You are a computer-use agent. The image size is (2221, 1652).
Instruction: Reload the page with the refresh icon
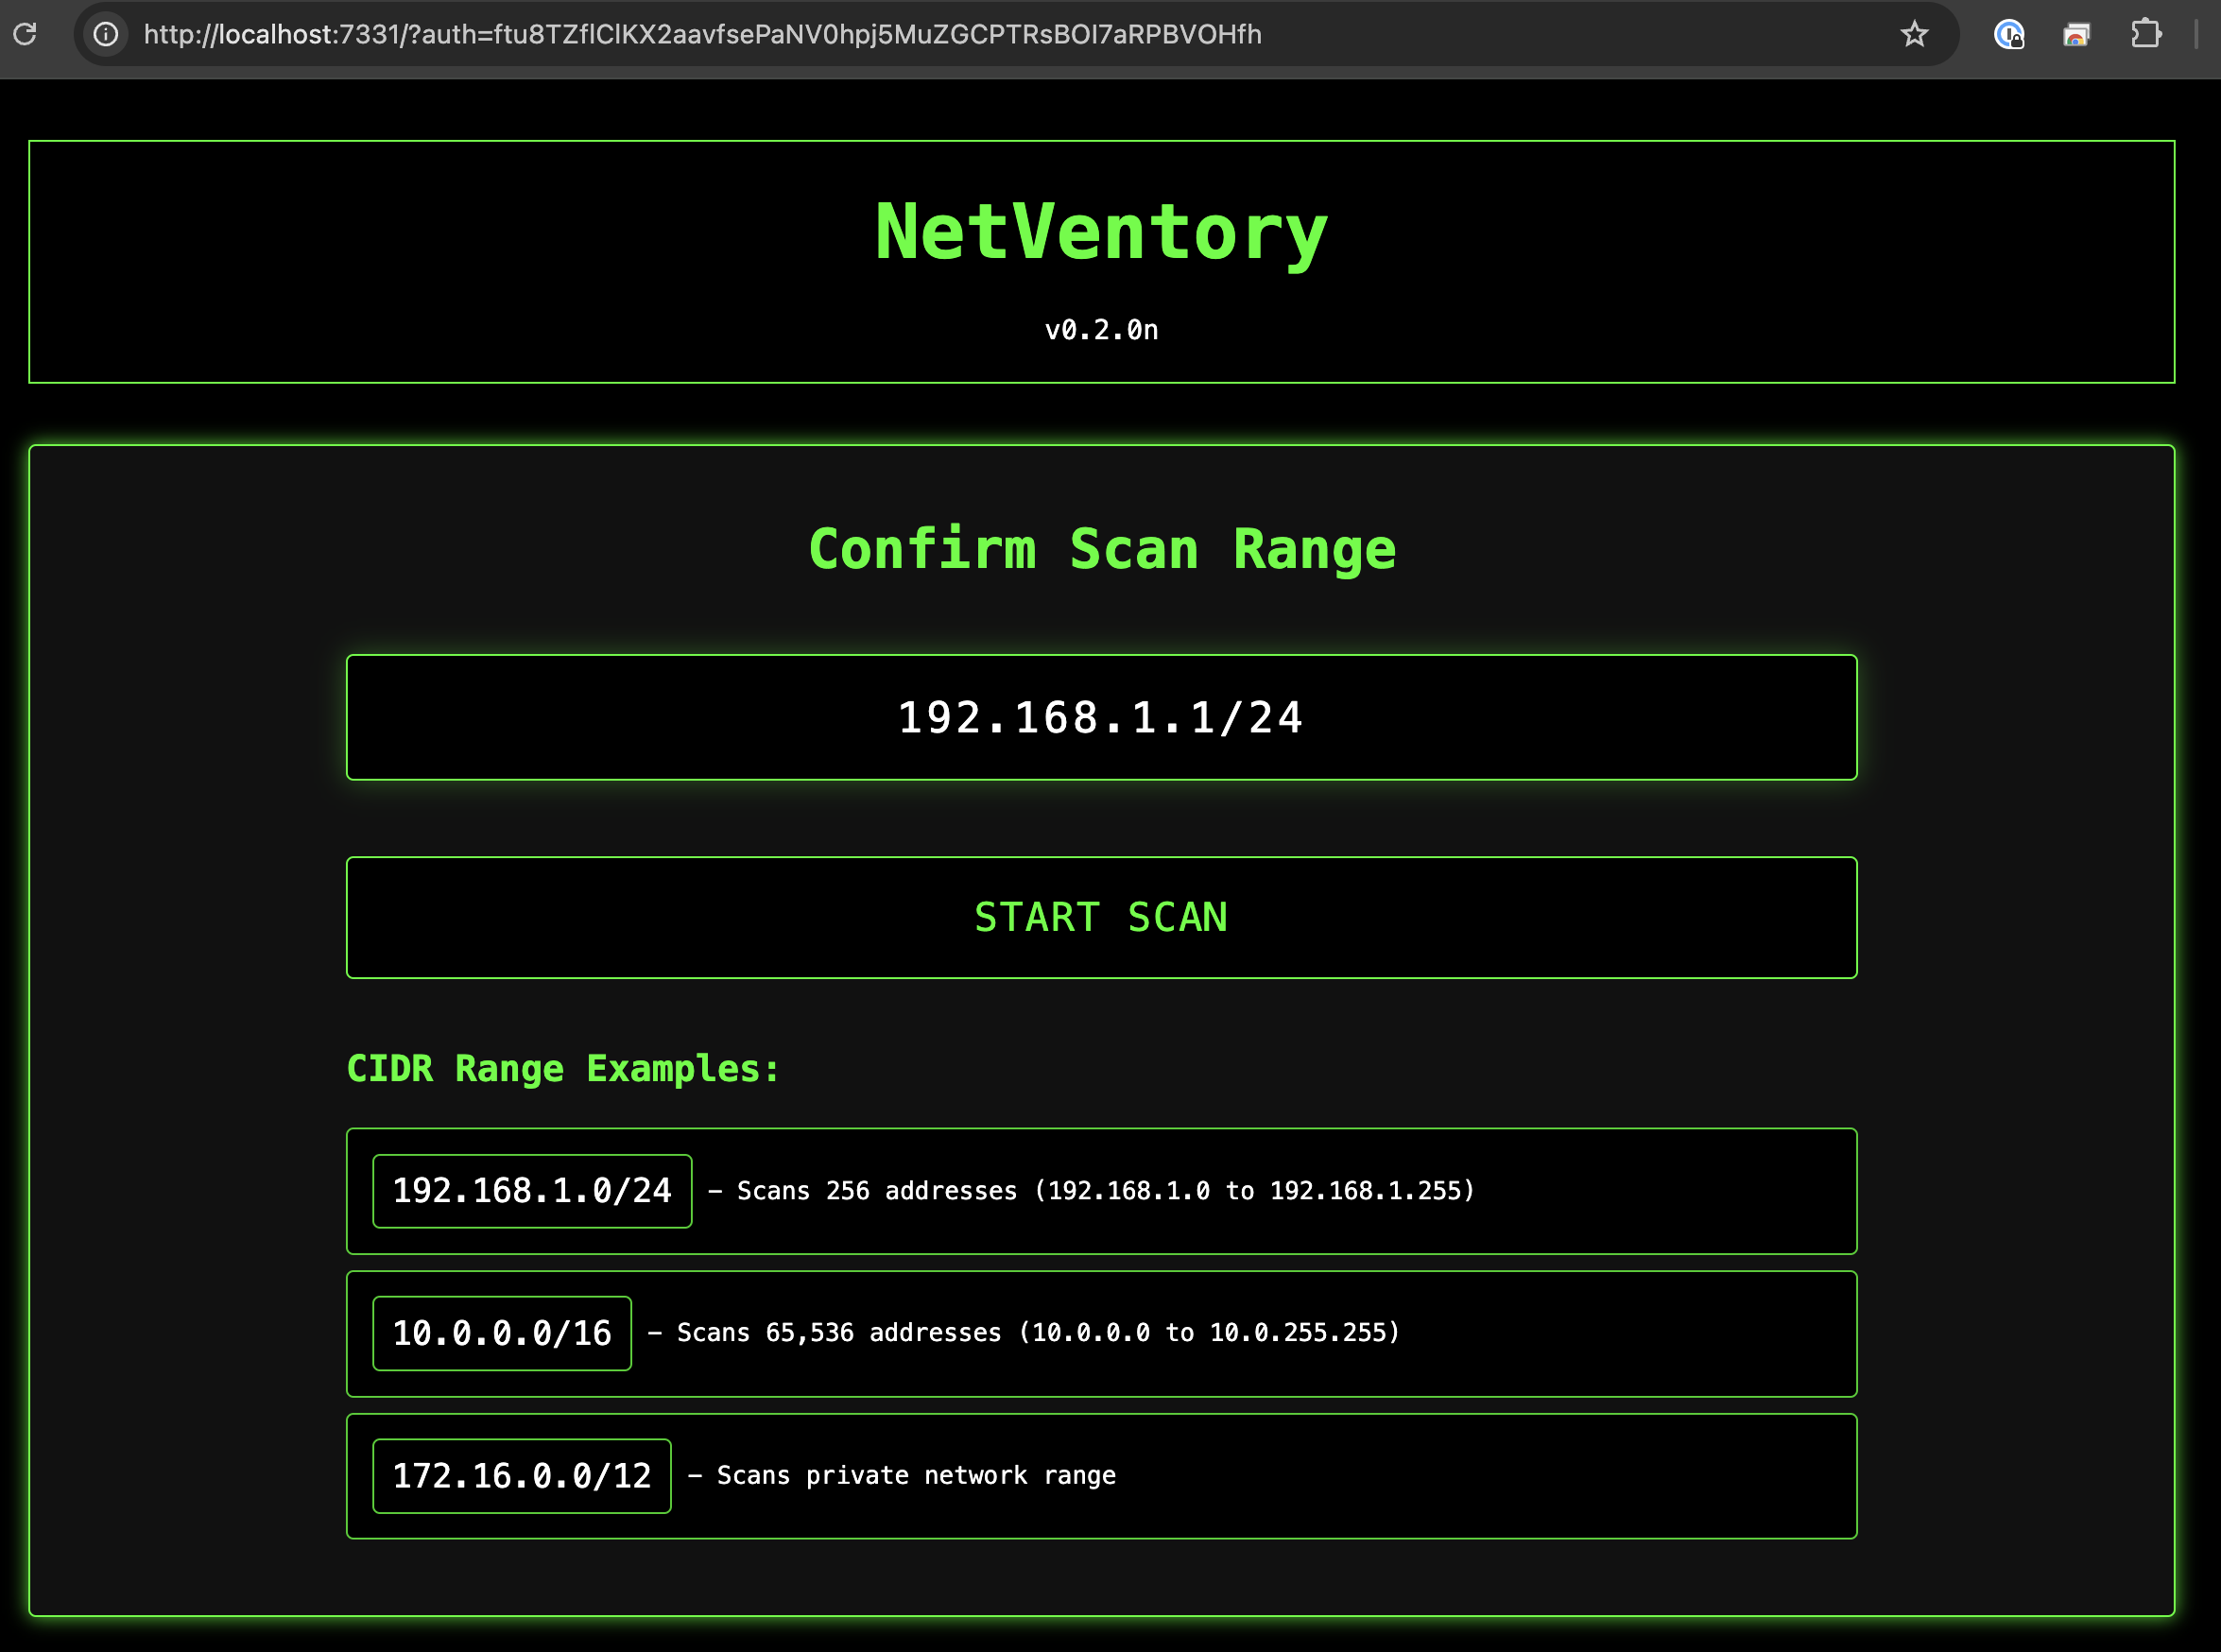point(25,34)
